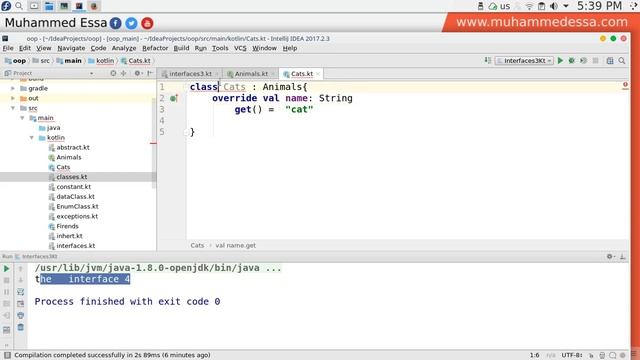Click Pause Output in Run panel
The image size is (640, 360).
pos(7,292)
